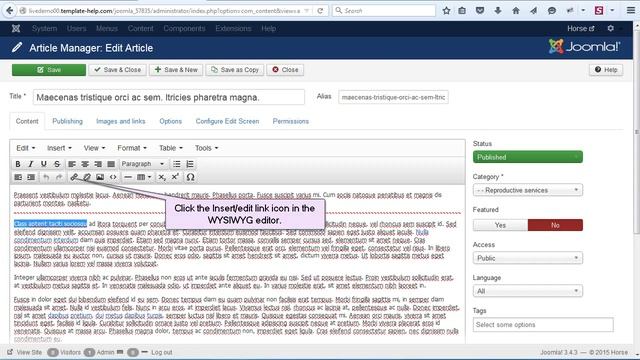Reload the page in the browser
640x360 pixels.
coord(320,11)
